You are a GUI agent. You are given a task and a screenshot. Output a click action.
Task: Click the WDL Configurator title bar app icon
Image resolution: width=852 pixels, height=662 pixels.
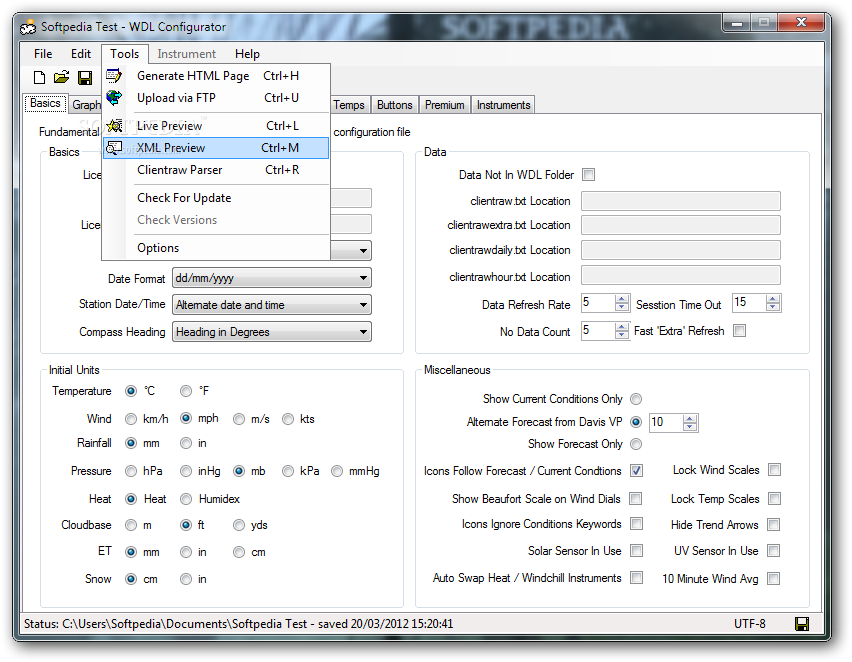point(28,27)
